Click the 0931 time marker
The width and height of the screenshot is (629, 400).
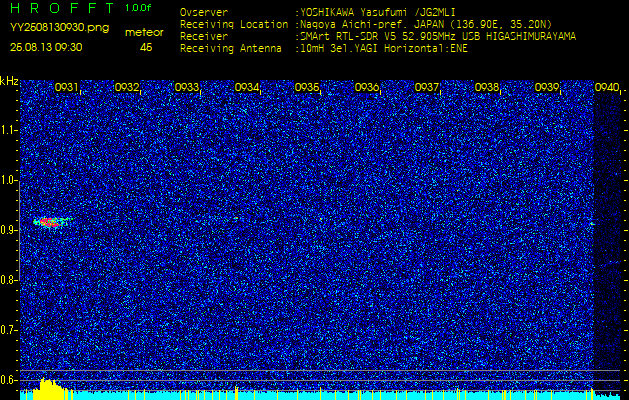pos(66,87)
